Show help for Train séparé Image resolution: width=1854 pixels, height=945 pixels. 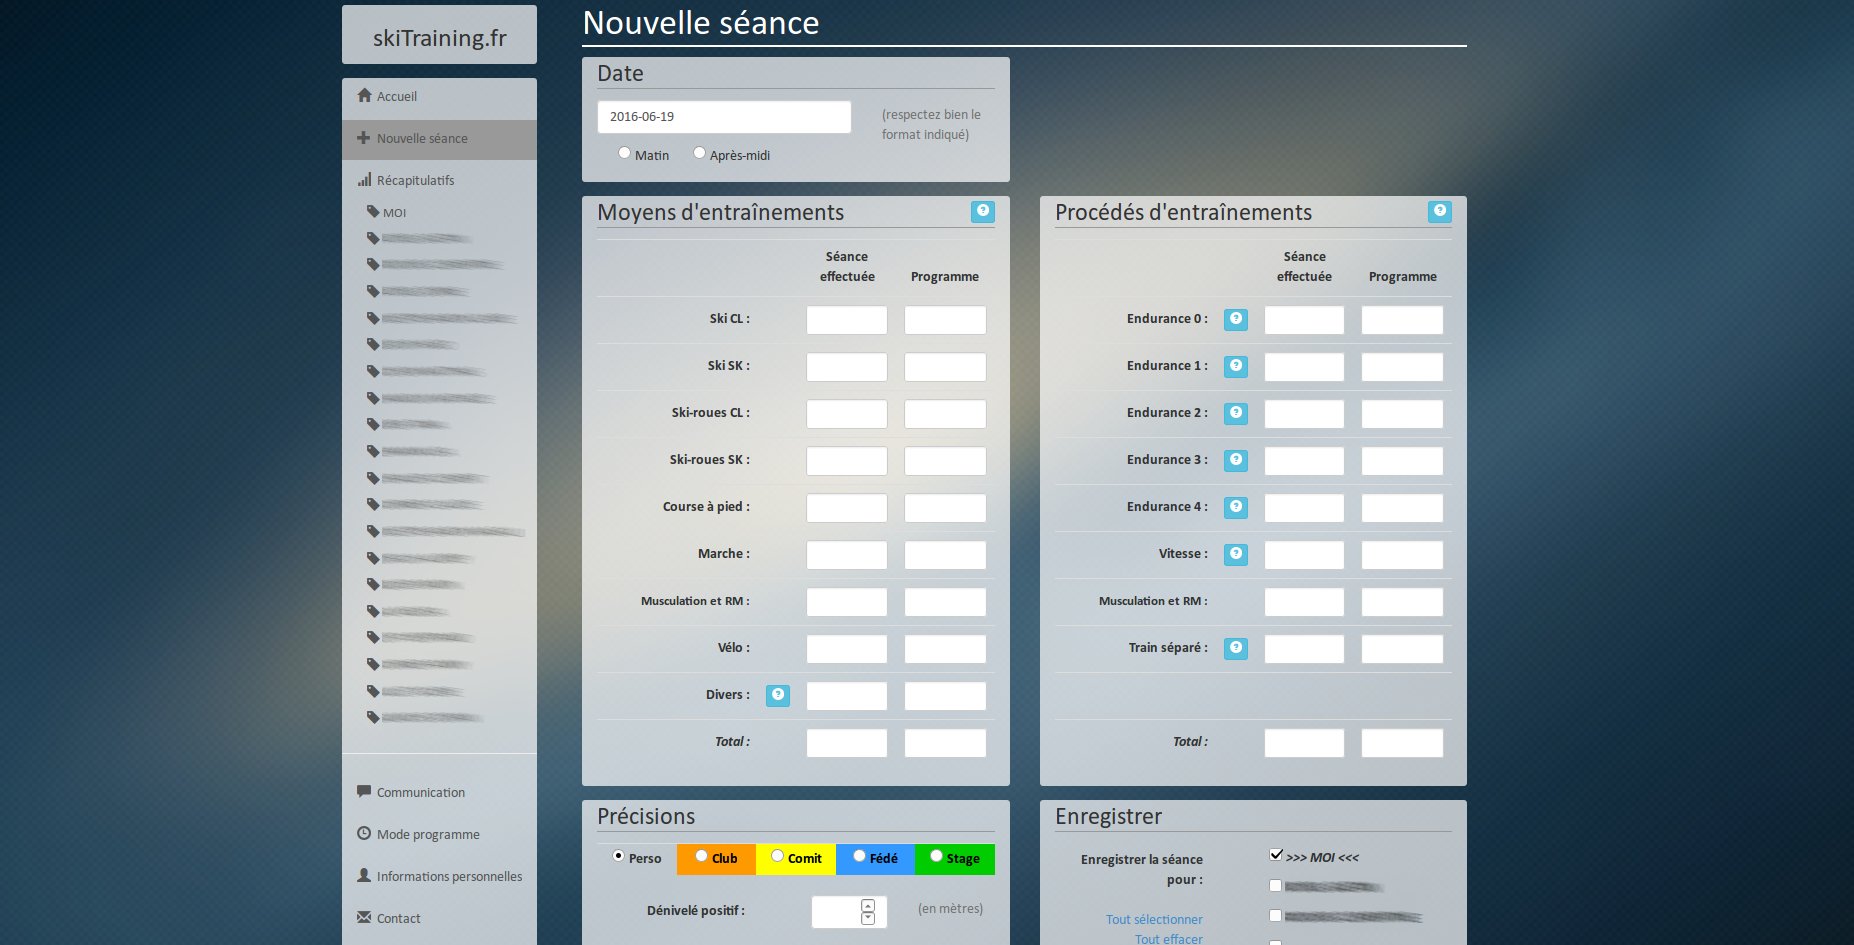pos(1236,648)
